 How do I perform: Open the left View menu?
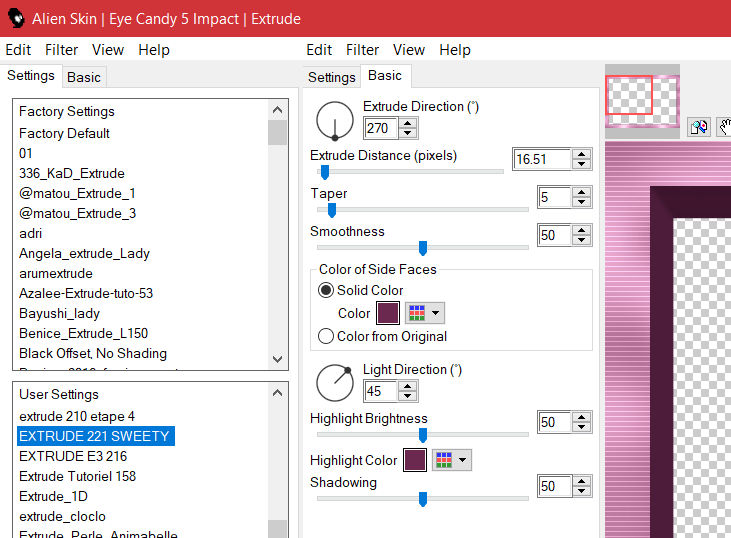(x=108, y=49)
